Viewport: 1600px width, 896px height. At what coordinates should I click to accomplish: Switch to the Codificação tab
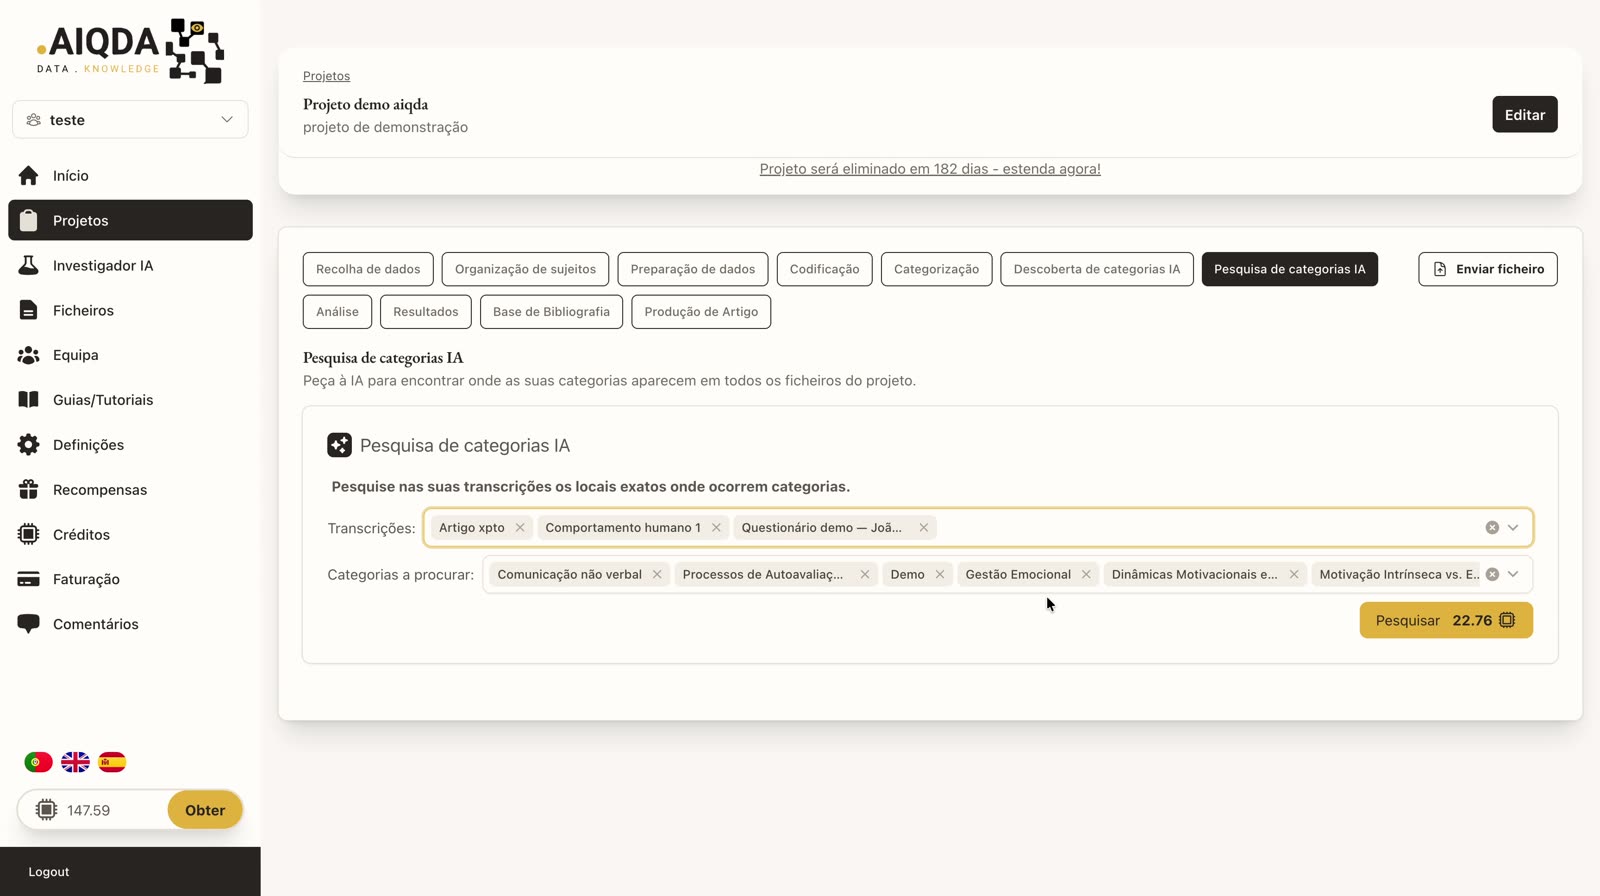pyautogui.click(x=824, y=269)
